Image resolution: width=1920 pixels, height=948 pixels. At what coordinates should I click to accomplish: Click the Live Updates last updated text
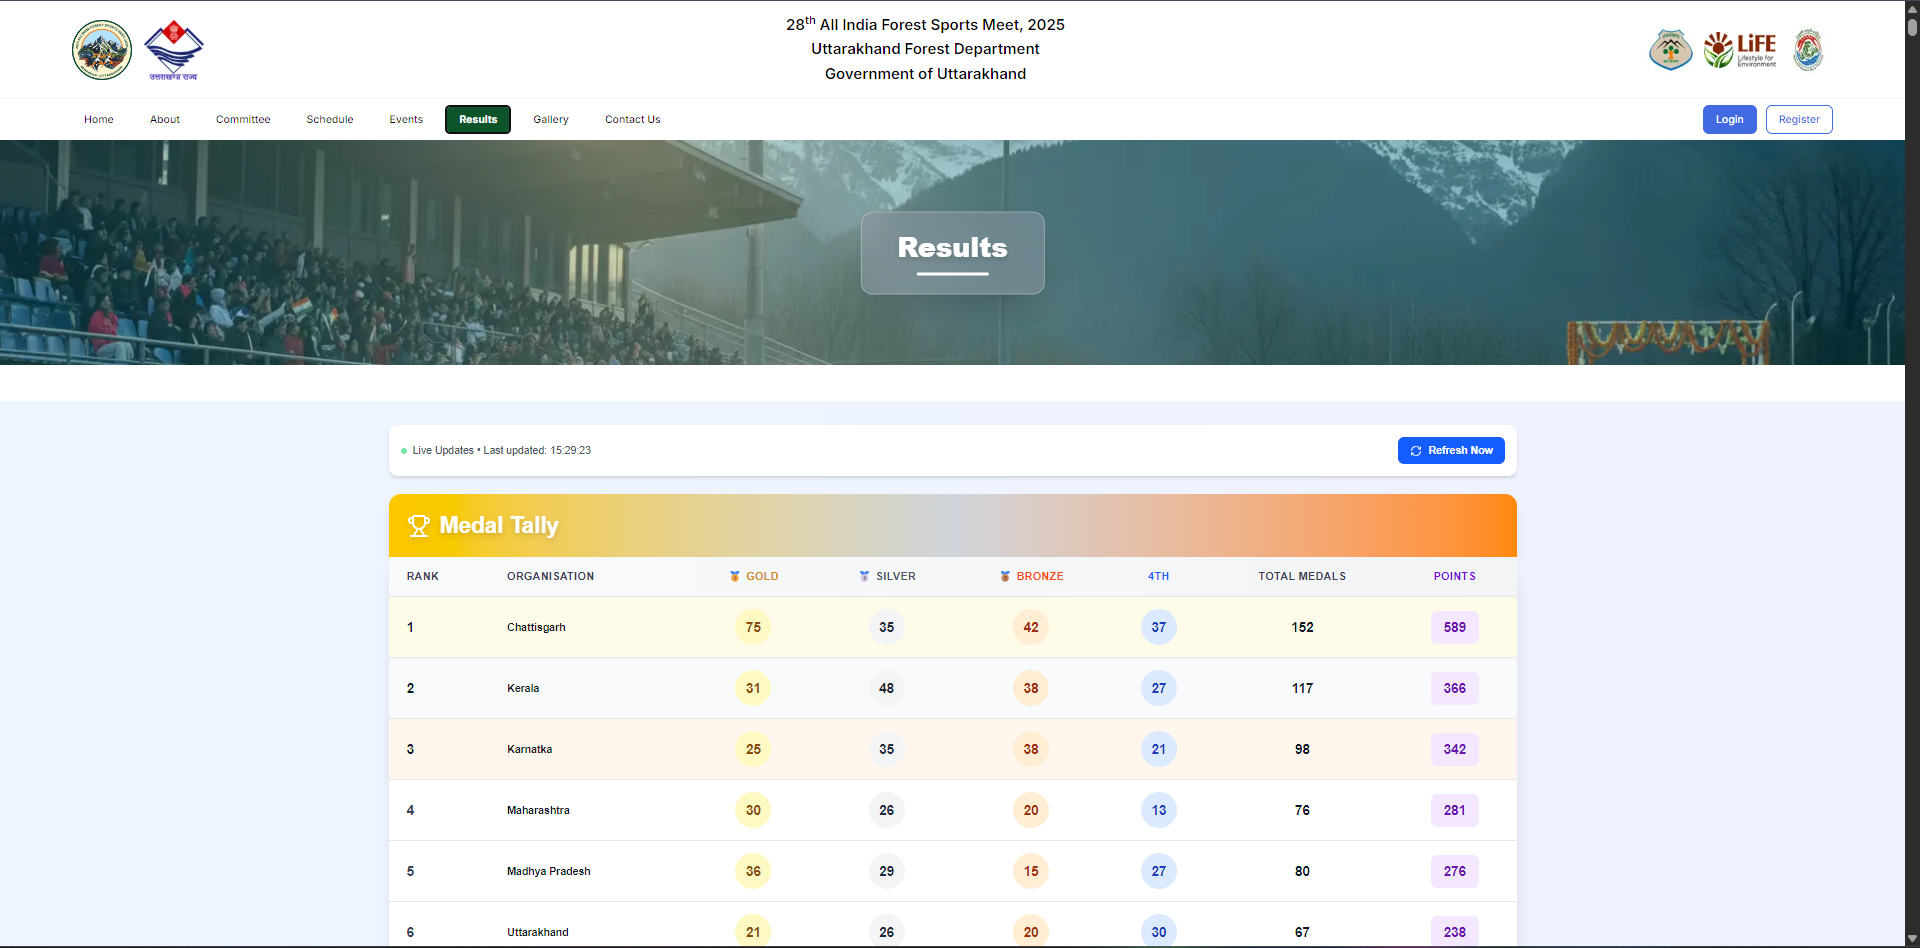(501, 451)
